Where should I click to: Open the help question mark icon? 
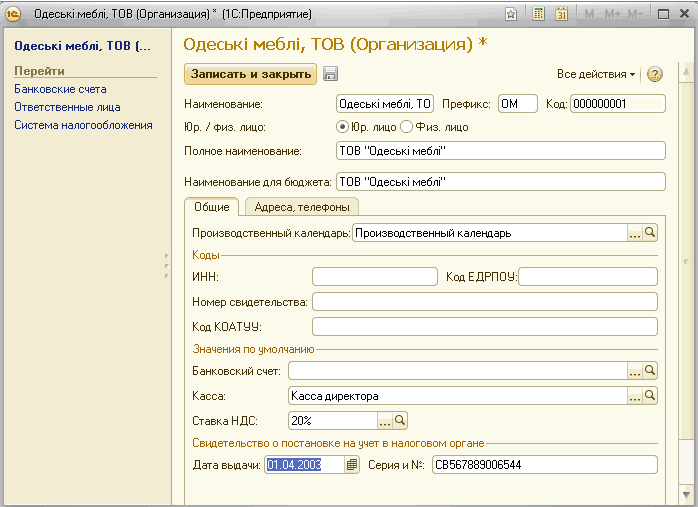(x=654, y=74)
